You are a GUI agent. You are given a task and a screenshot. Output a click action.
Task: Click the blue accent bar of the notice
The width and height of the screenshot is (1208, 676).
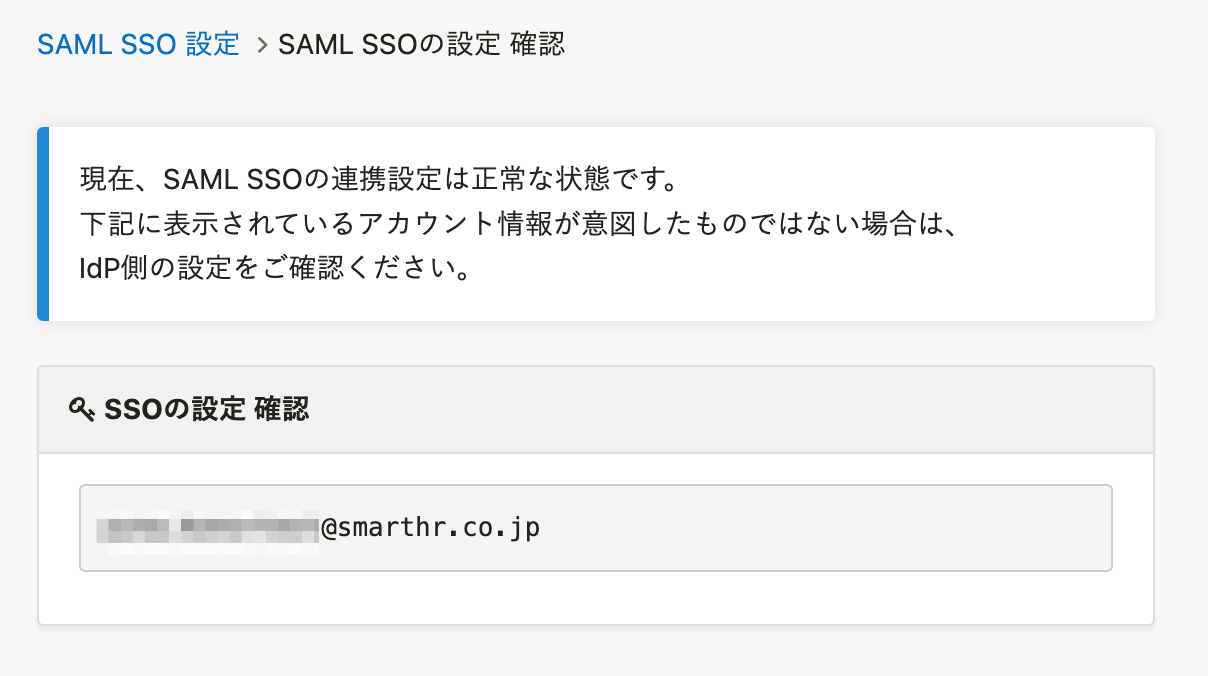click(43, 224)
